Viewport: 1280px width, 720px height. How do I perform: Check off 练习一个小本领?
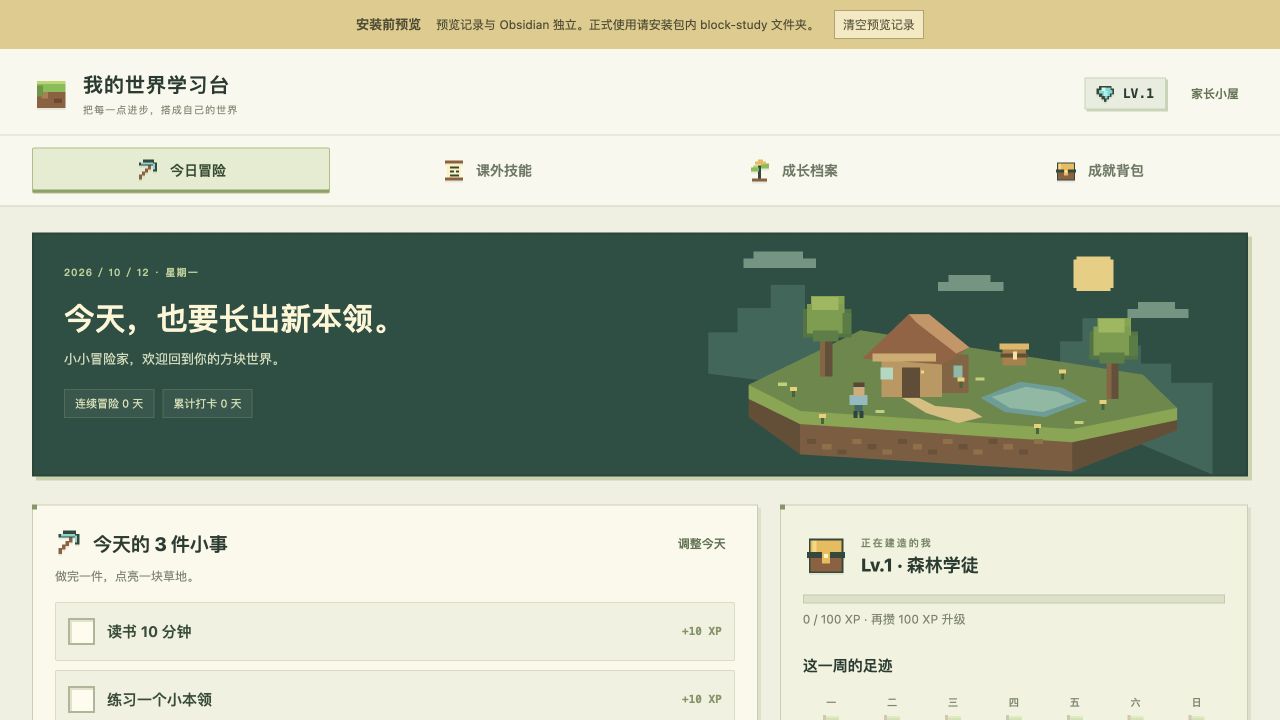(x=82, y=699)
